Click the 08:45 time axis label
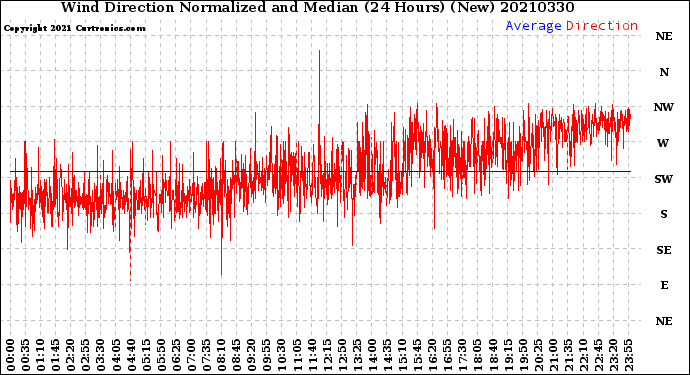 236,355
